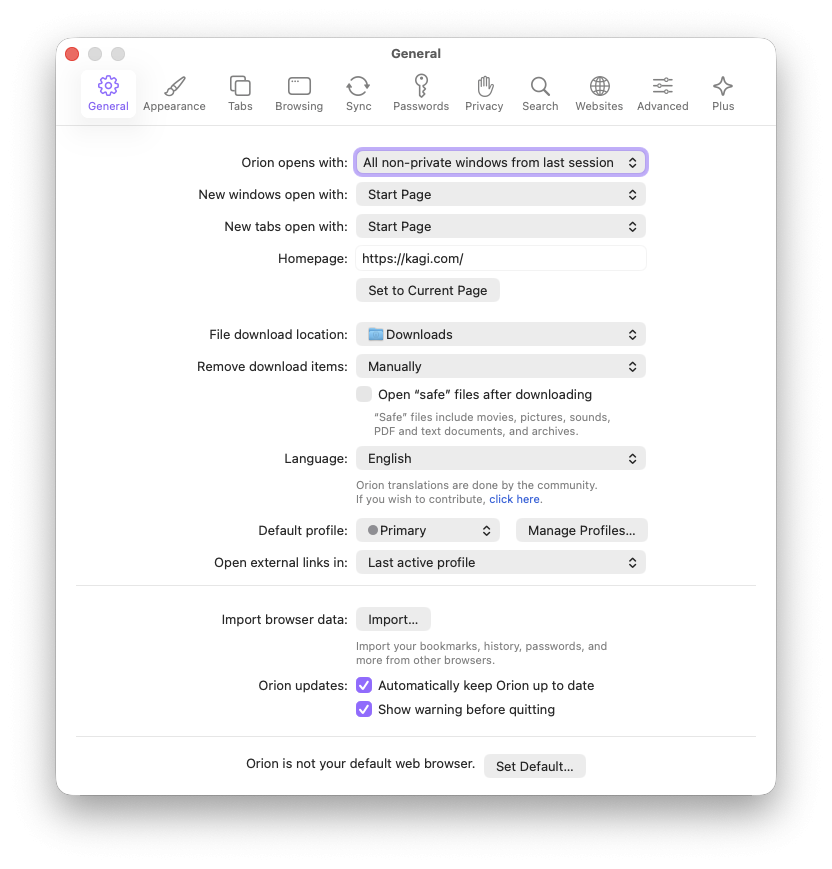Open the Orion Plus sparkle pane
Image resolution: width=832 pixels, height=869 pixels.
(723, 93)
